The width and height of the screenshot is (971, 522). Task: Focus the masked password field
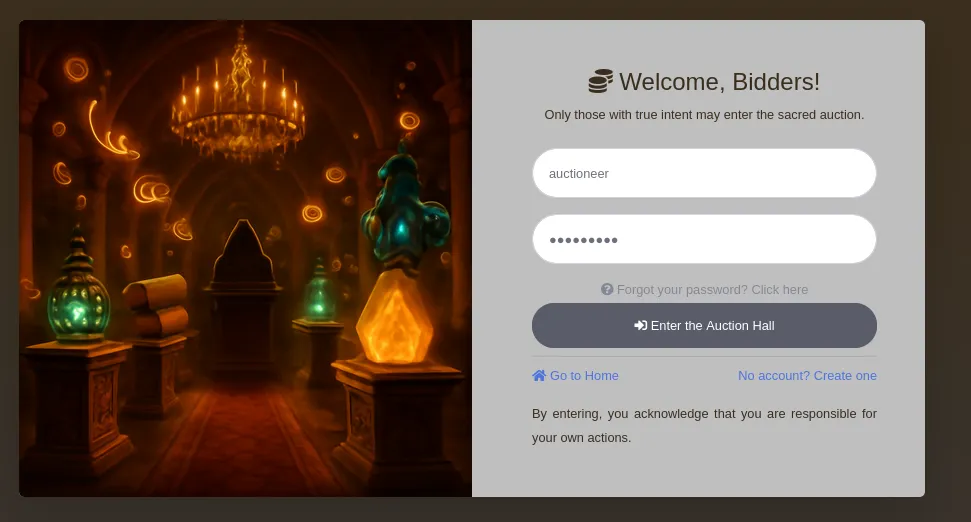tap(704, 239)
